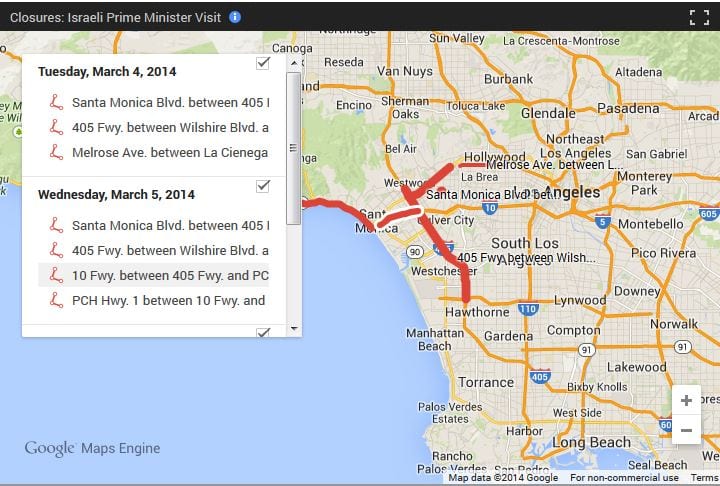Select Melrose Ave. between La Cienega entry
Image resolution: width=720 pixels, height=486 pixels.
point(153,152)
